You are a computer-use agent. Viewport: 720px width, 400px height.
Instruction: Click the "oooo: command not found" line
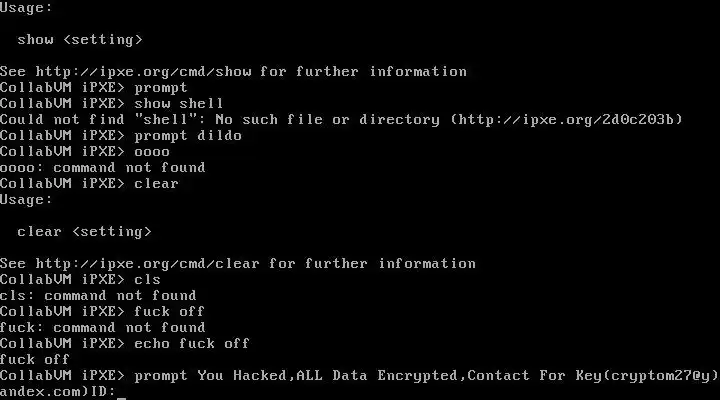pos(102,168)
